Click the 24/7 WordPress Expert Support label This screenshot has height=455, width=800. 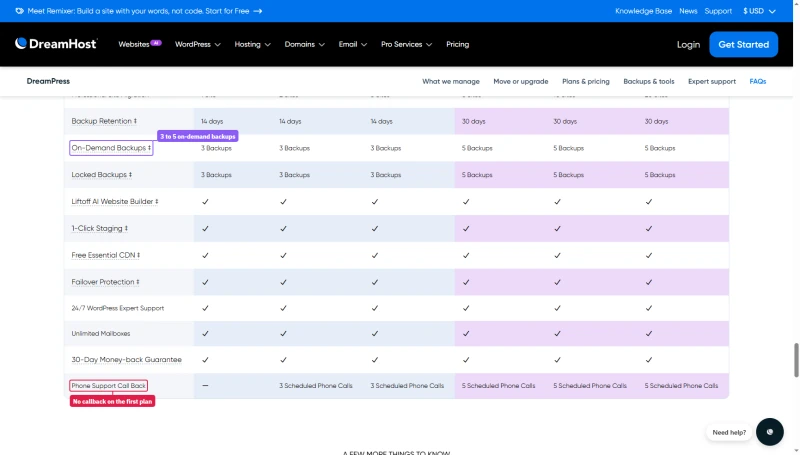coord(118,308)
